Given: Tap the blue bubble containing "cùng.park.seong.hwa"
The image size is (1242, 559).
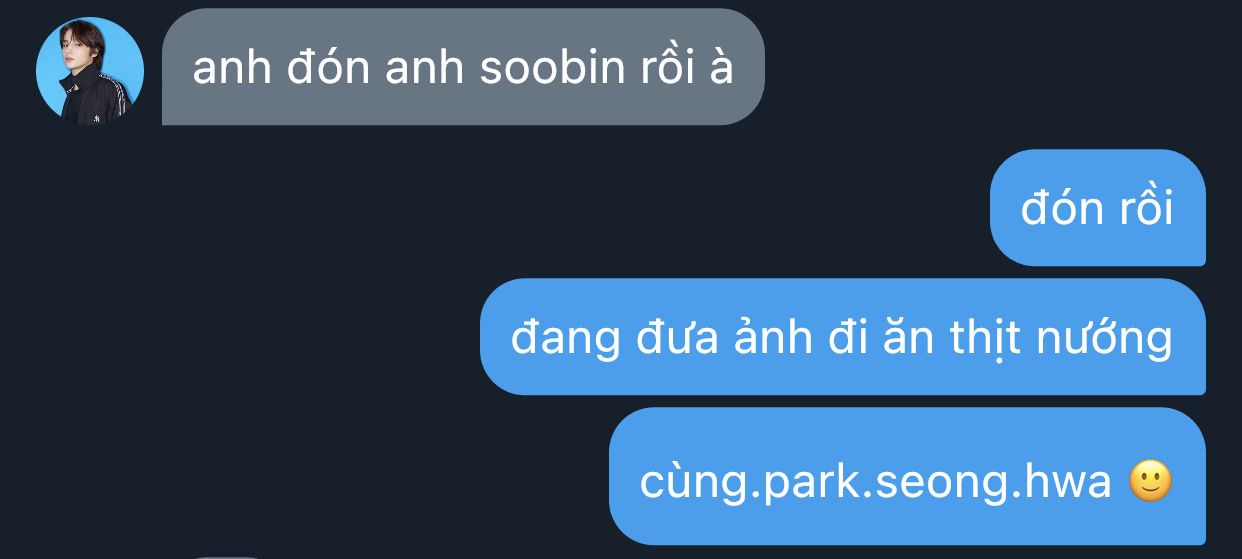Looking at the screenshot, I should pos(907,476).
